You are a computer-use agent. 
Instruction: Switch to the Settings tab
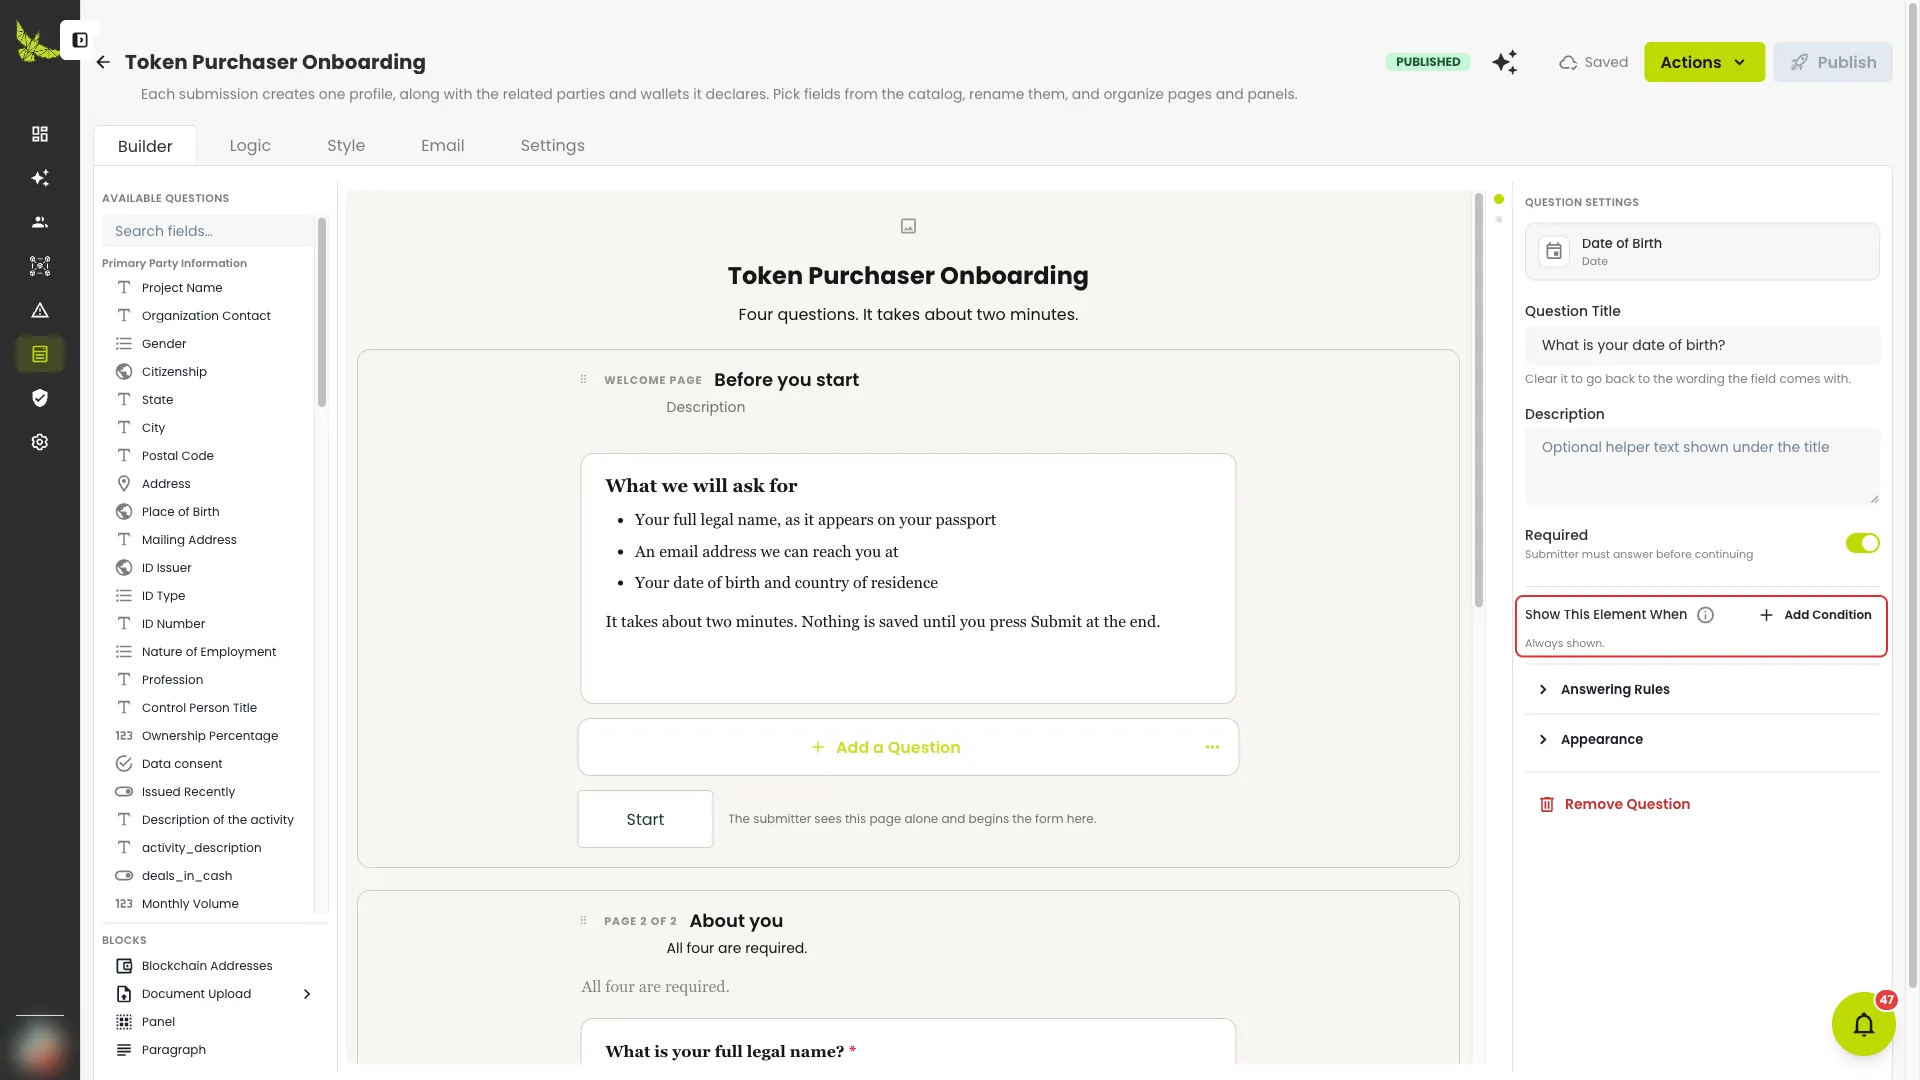tap(552, 146)
